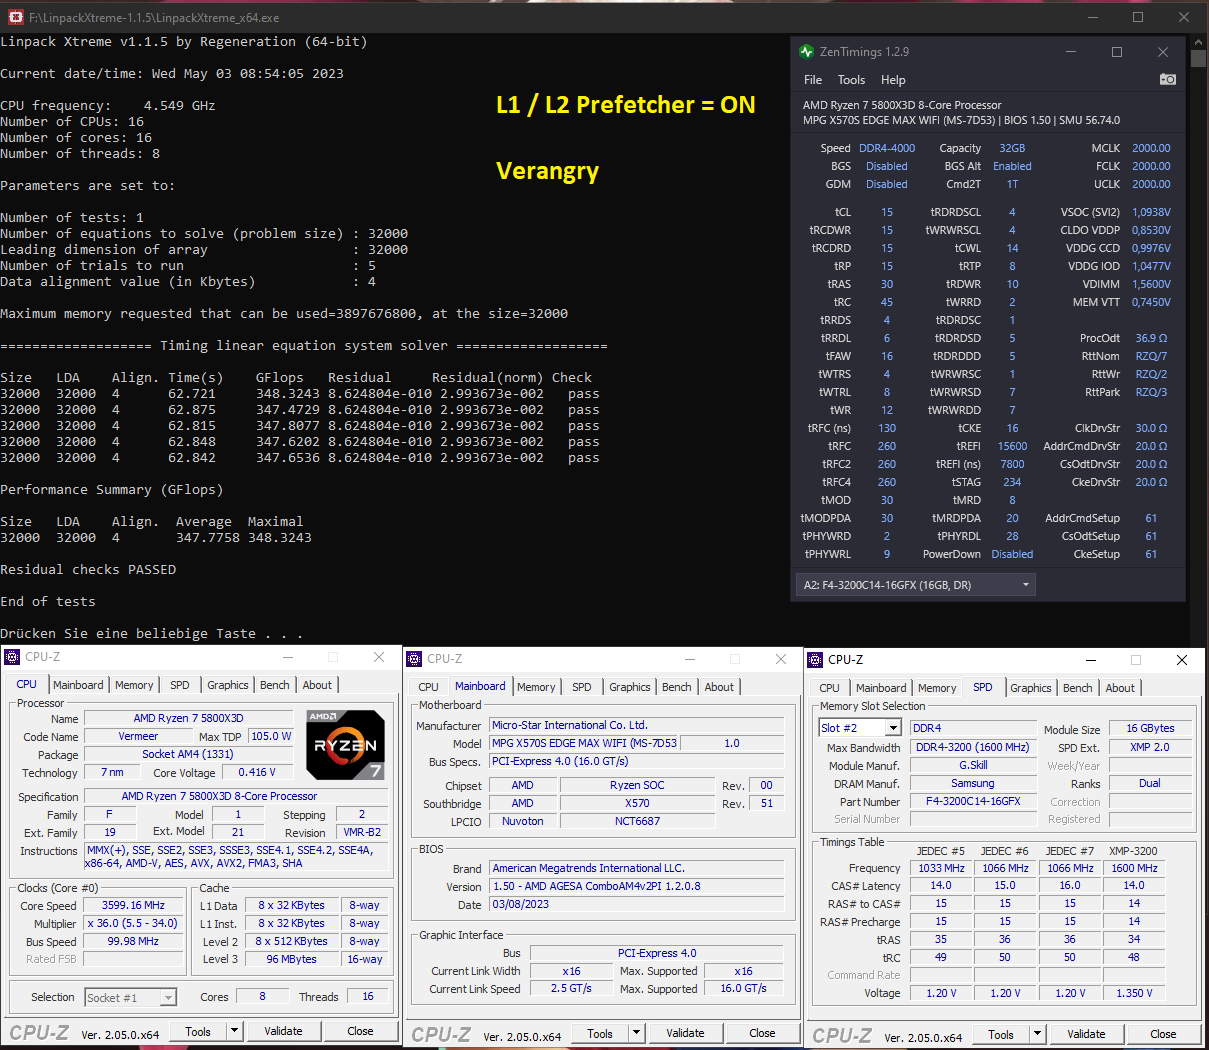Switch to Graphics tab in right CPU-Z
The width and height of the screenshot is (1209, 1050).
click(x=1031, y=688)
